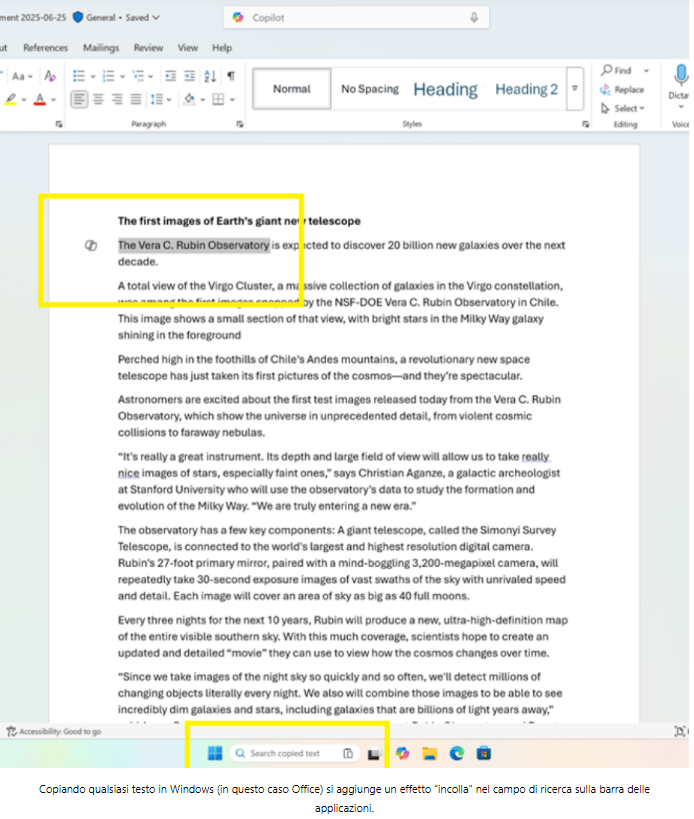Expand the Styles gallery more arrow

tap(575, 89)
